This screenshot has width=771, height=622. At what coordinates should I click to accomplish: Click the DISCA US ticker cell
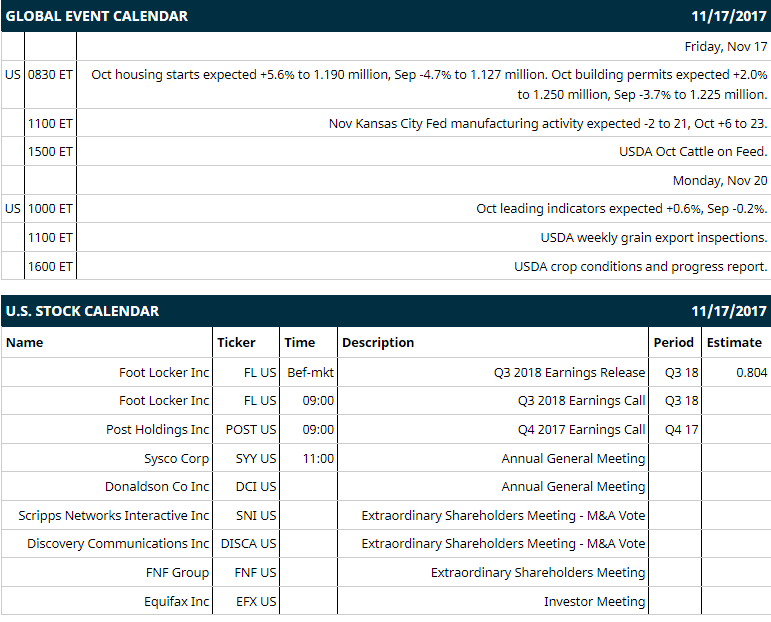(x=248, y=544)
